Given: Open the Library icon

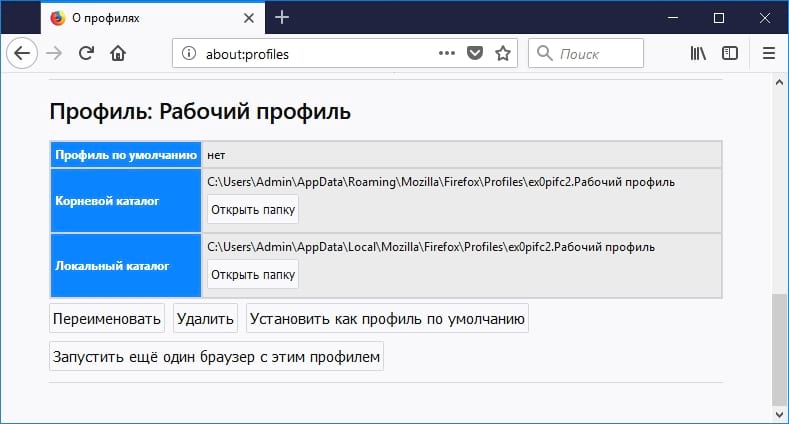Looking at the screenshot, I should pos(698,53).
